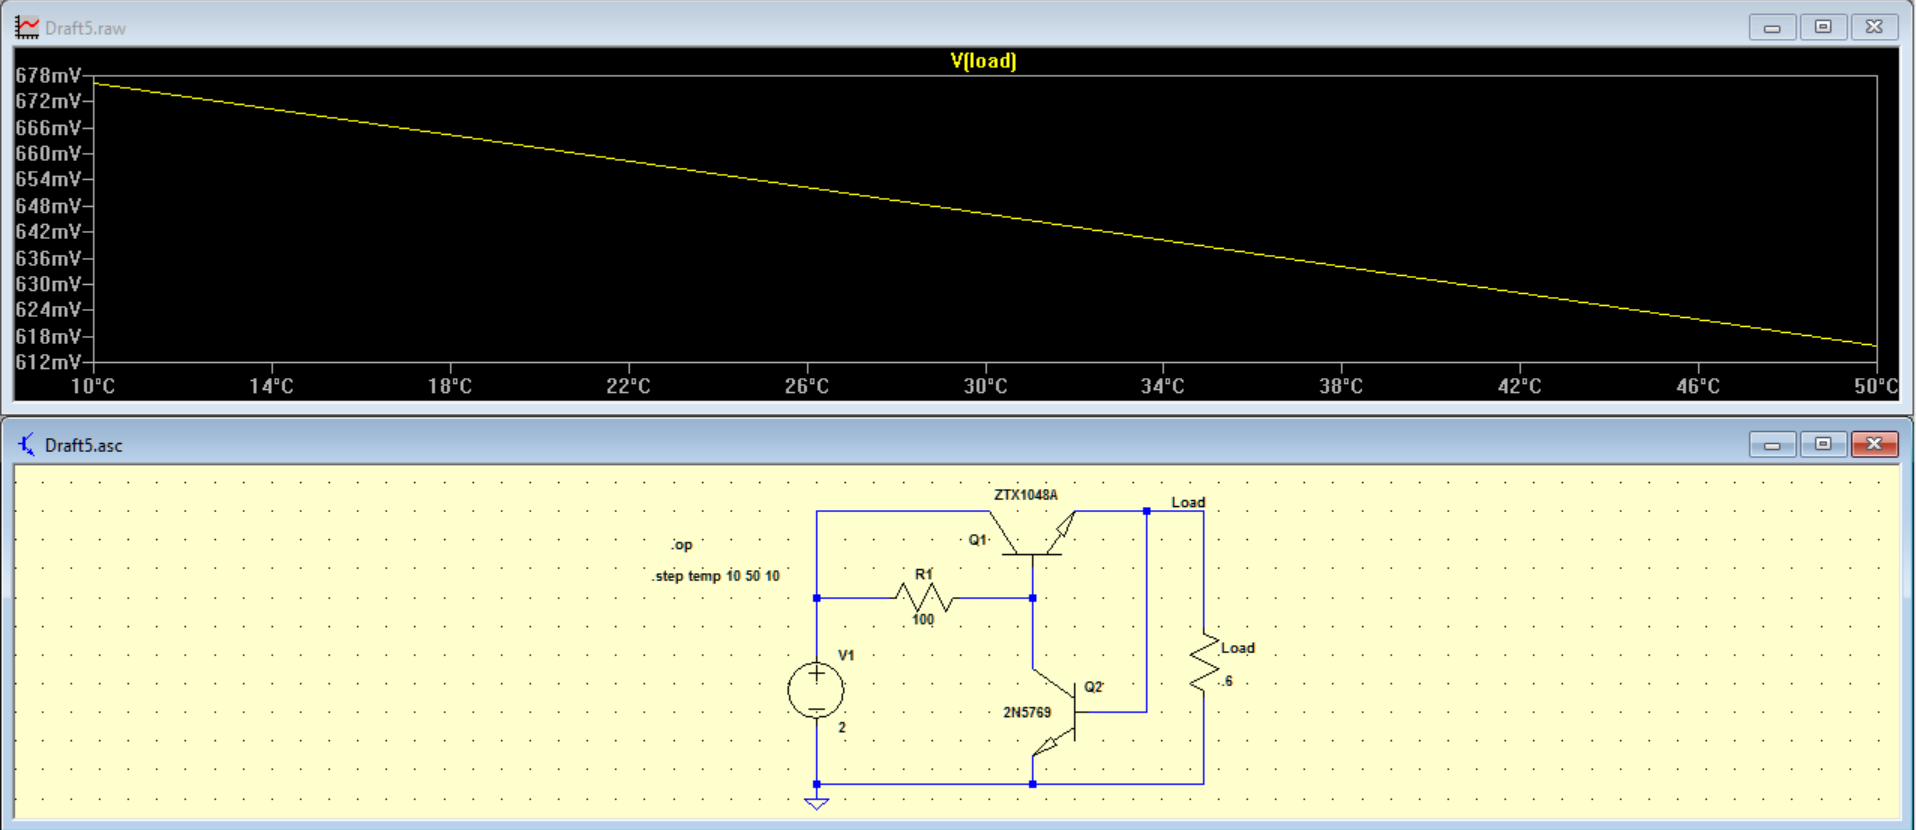Select the Q2 transistor symbol
Viewport: 1916px width, 830px height.
(x=1055, y=712)
